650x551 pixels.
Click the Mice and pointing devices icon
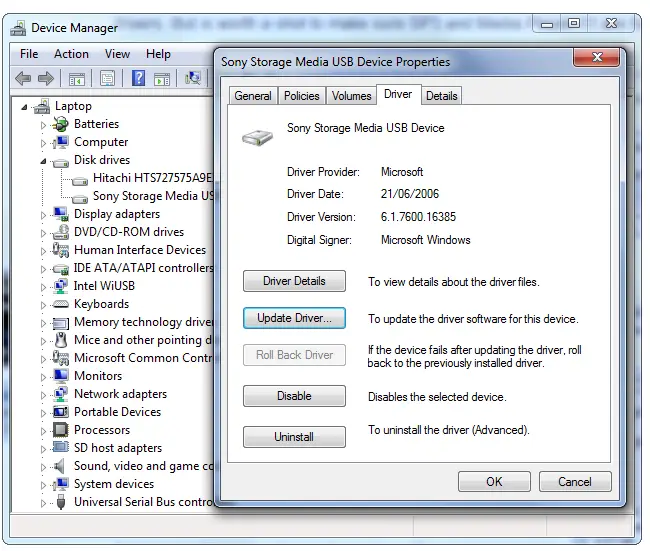point(61,340)
